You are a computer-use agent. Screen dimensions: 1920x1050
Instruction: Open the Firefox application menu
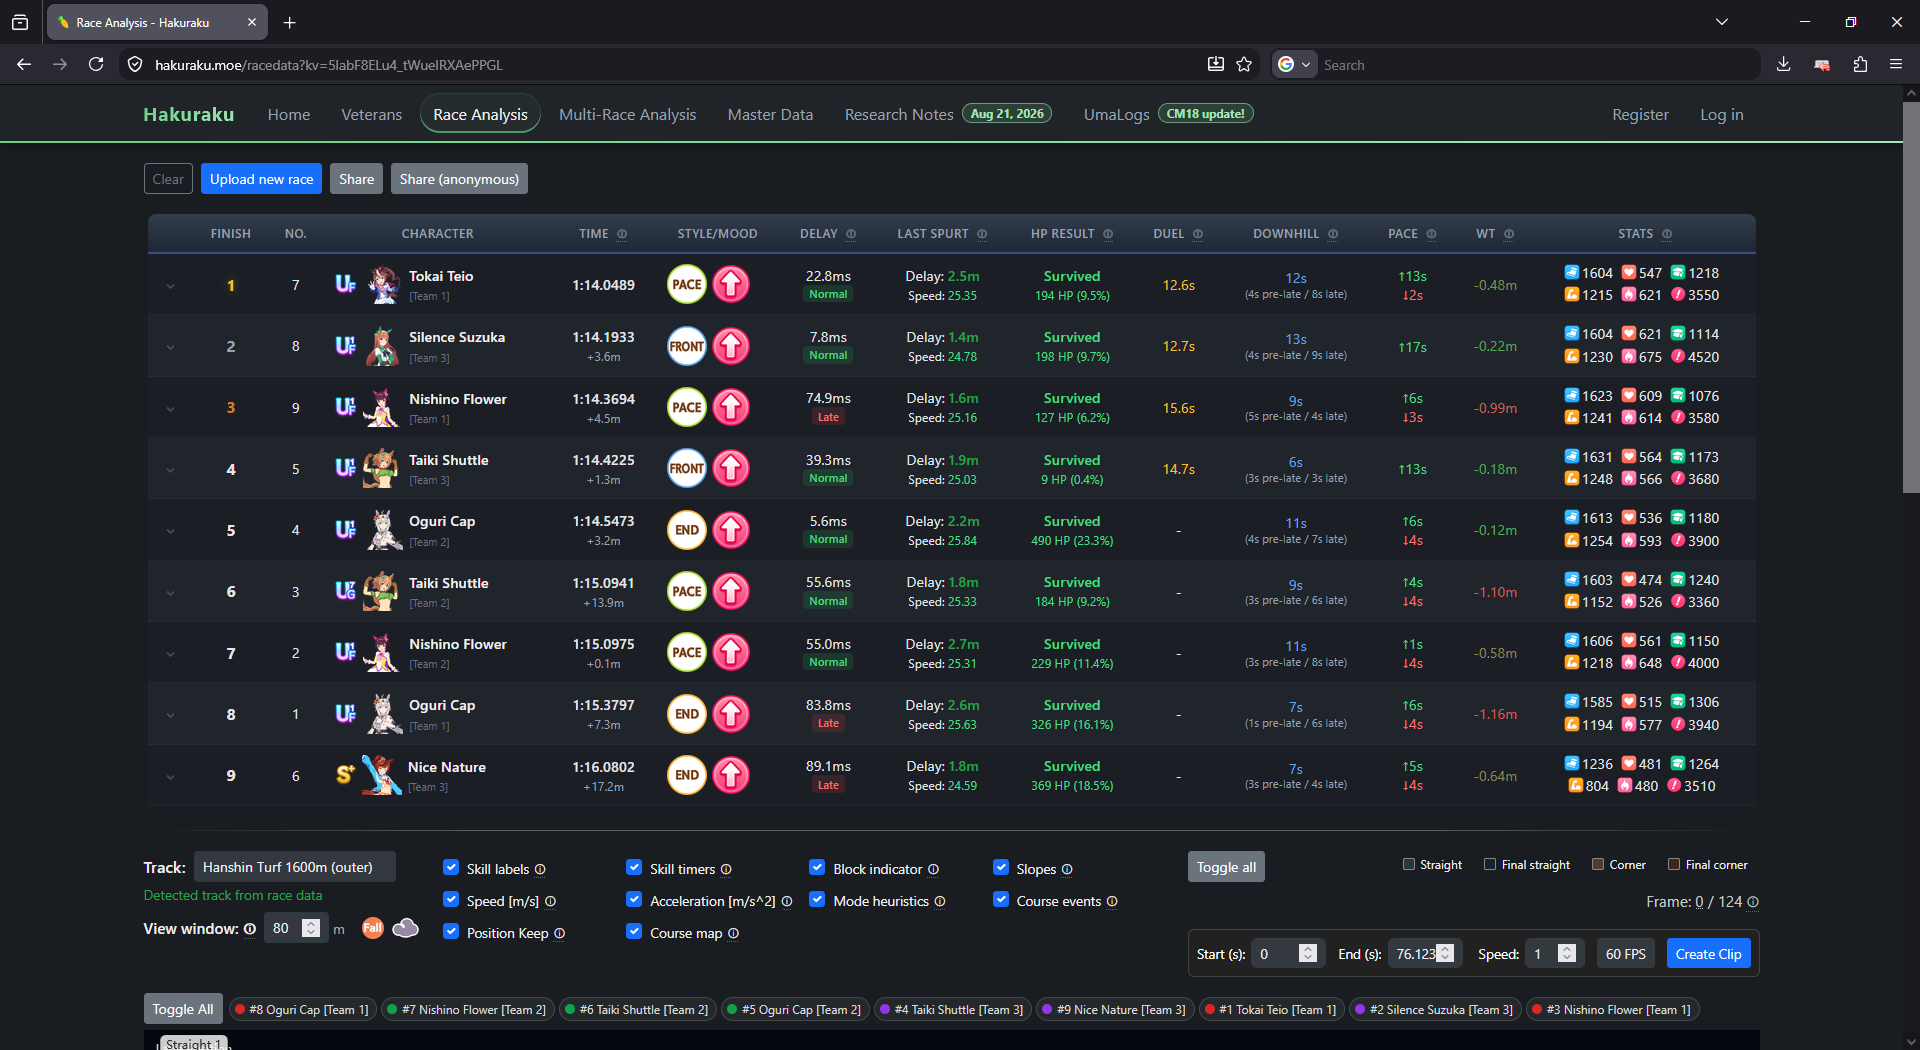pos(1896,64)
